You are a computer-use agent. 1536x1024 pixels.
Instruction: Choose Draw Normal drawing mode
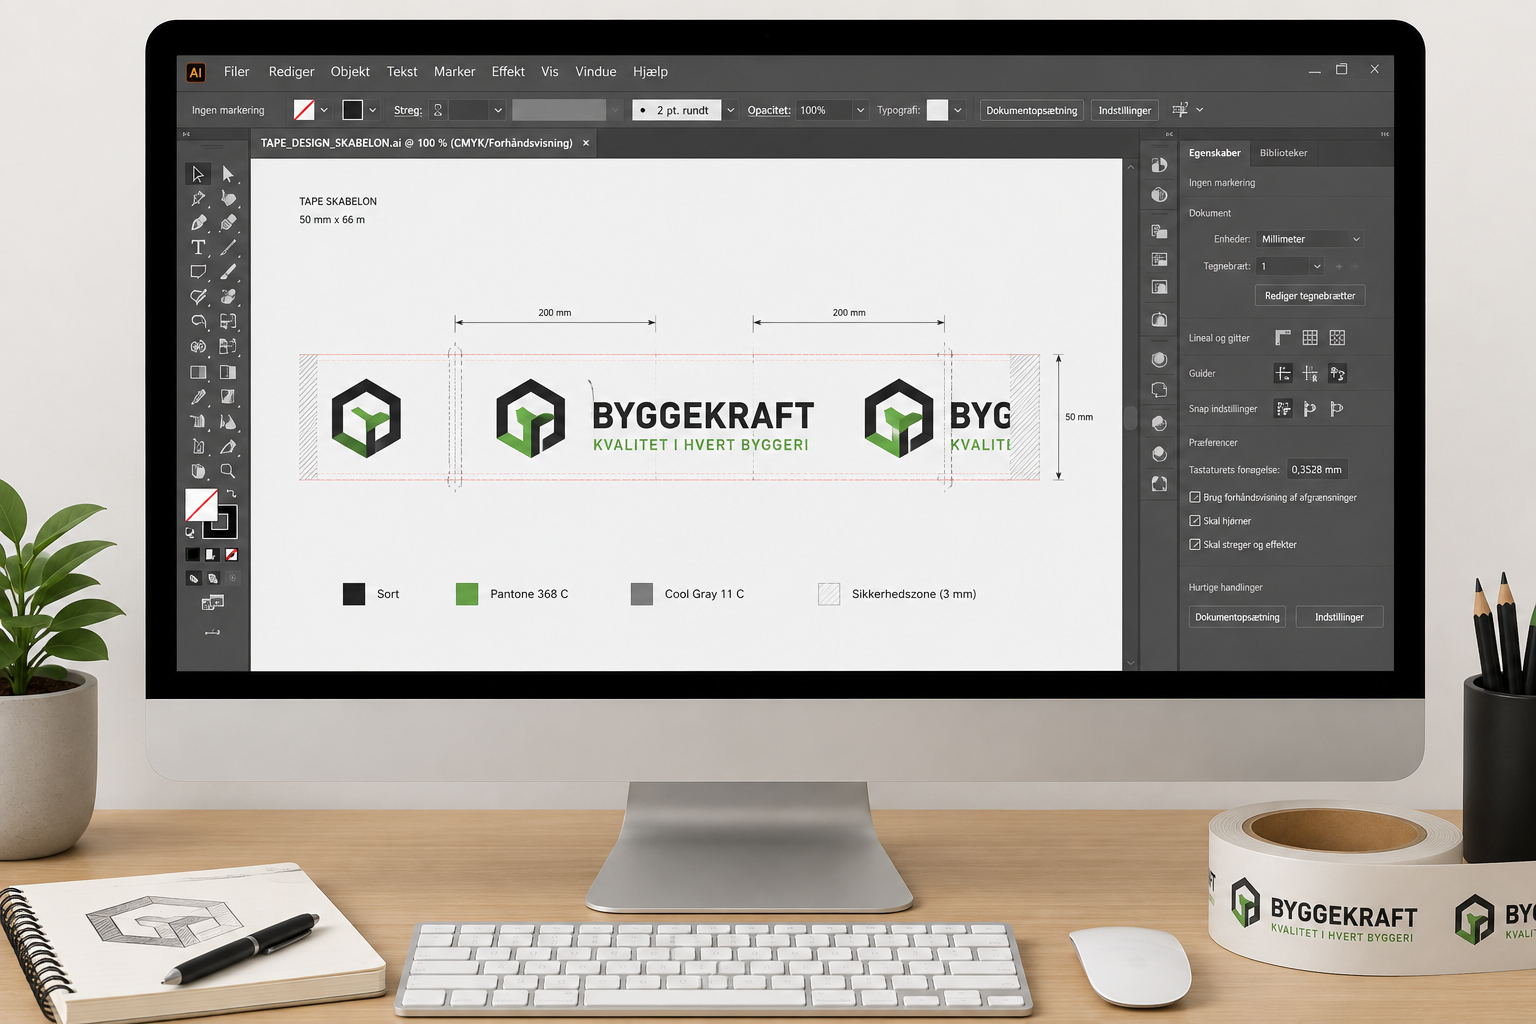click(x=193, y=578)
